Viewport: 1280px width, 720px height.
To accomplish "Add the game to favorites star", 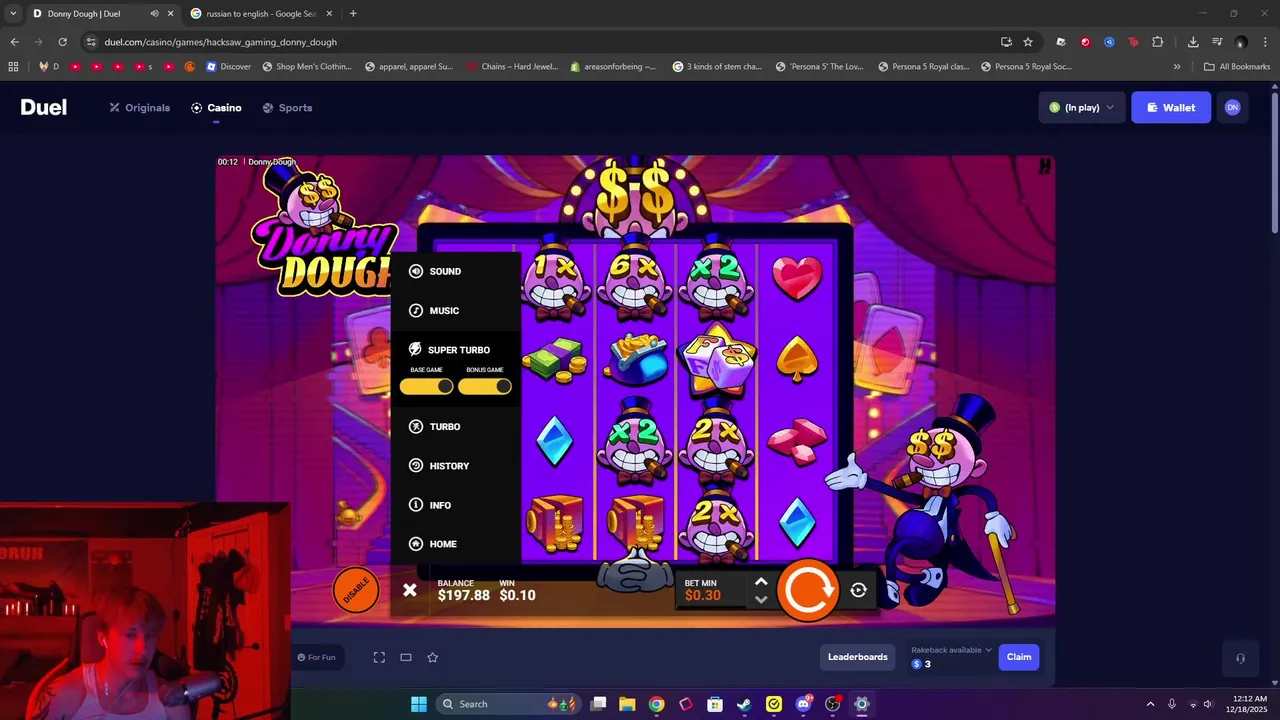I will pos(433,657).
